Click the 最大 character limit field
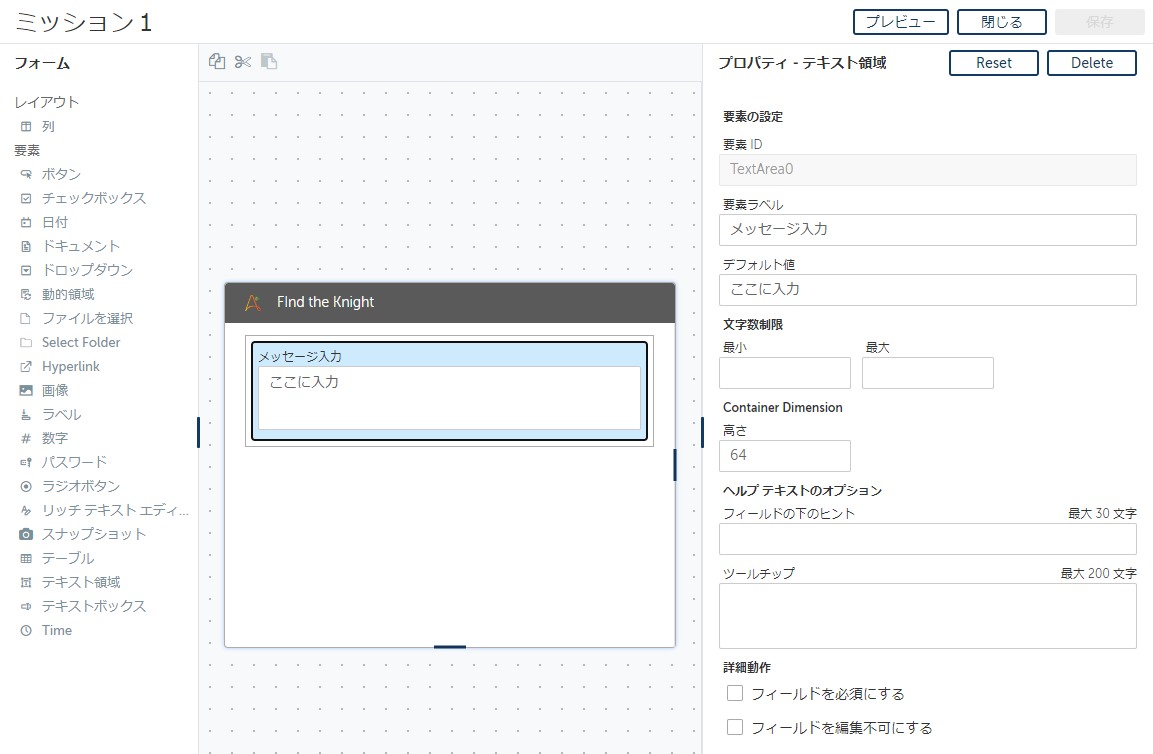Screen dimensions: 1153x754 pos(927,373)
